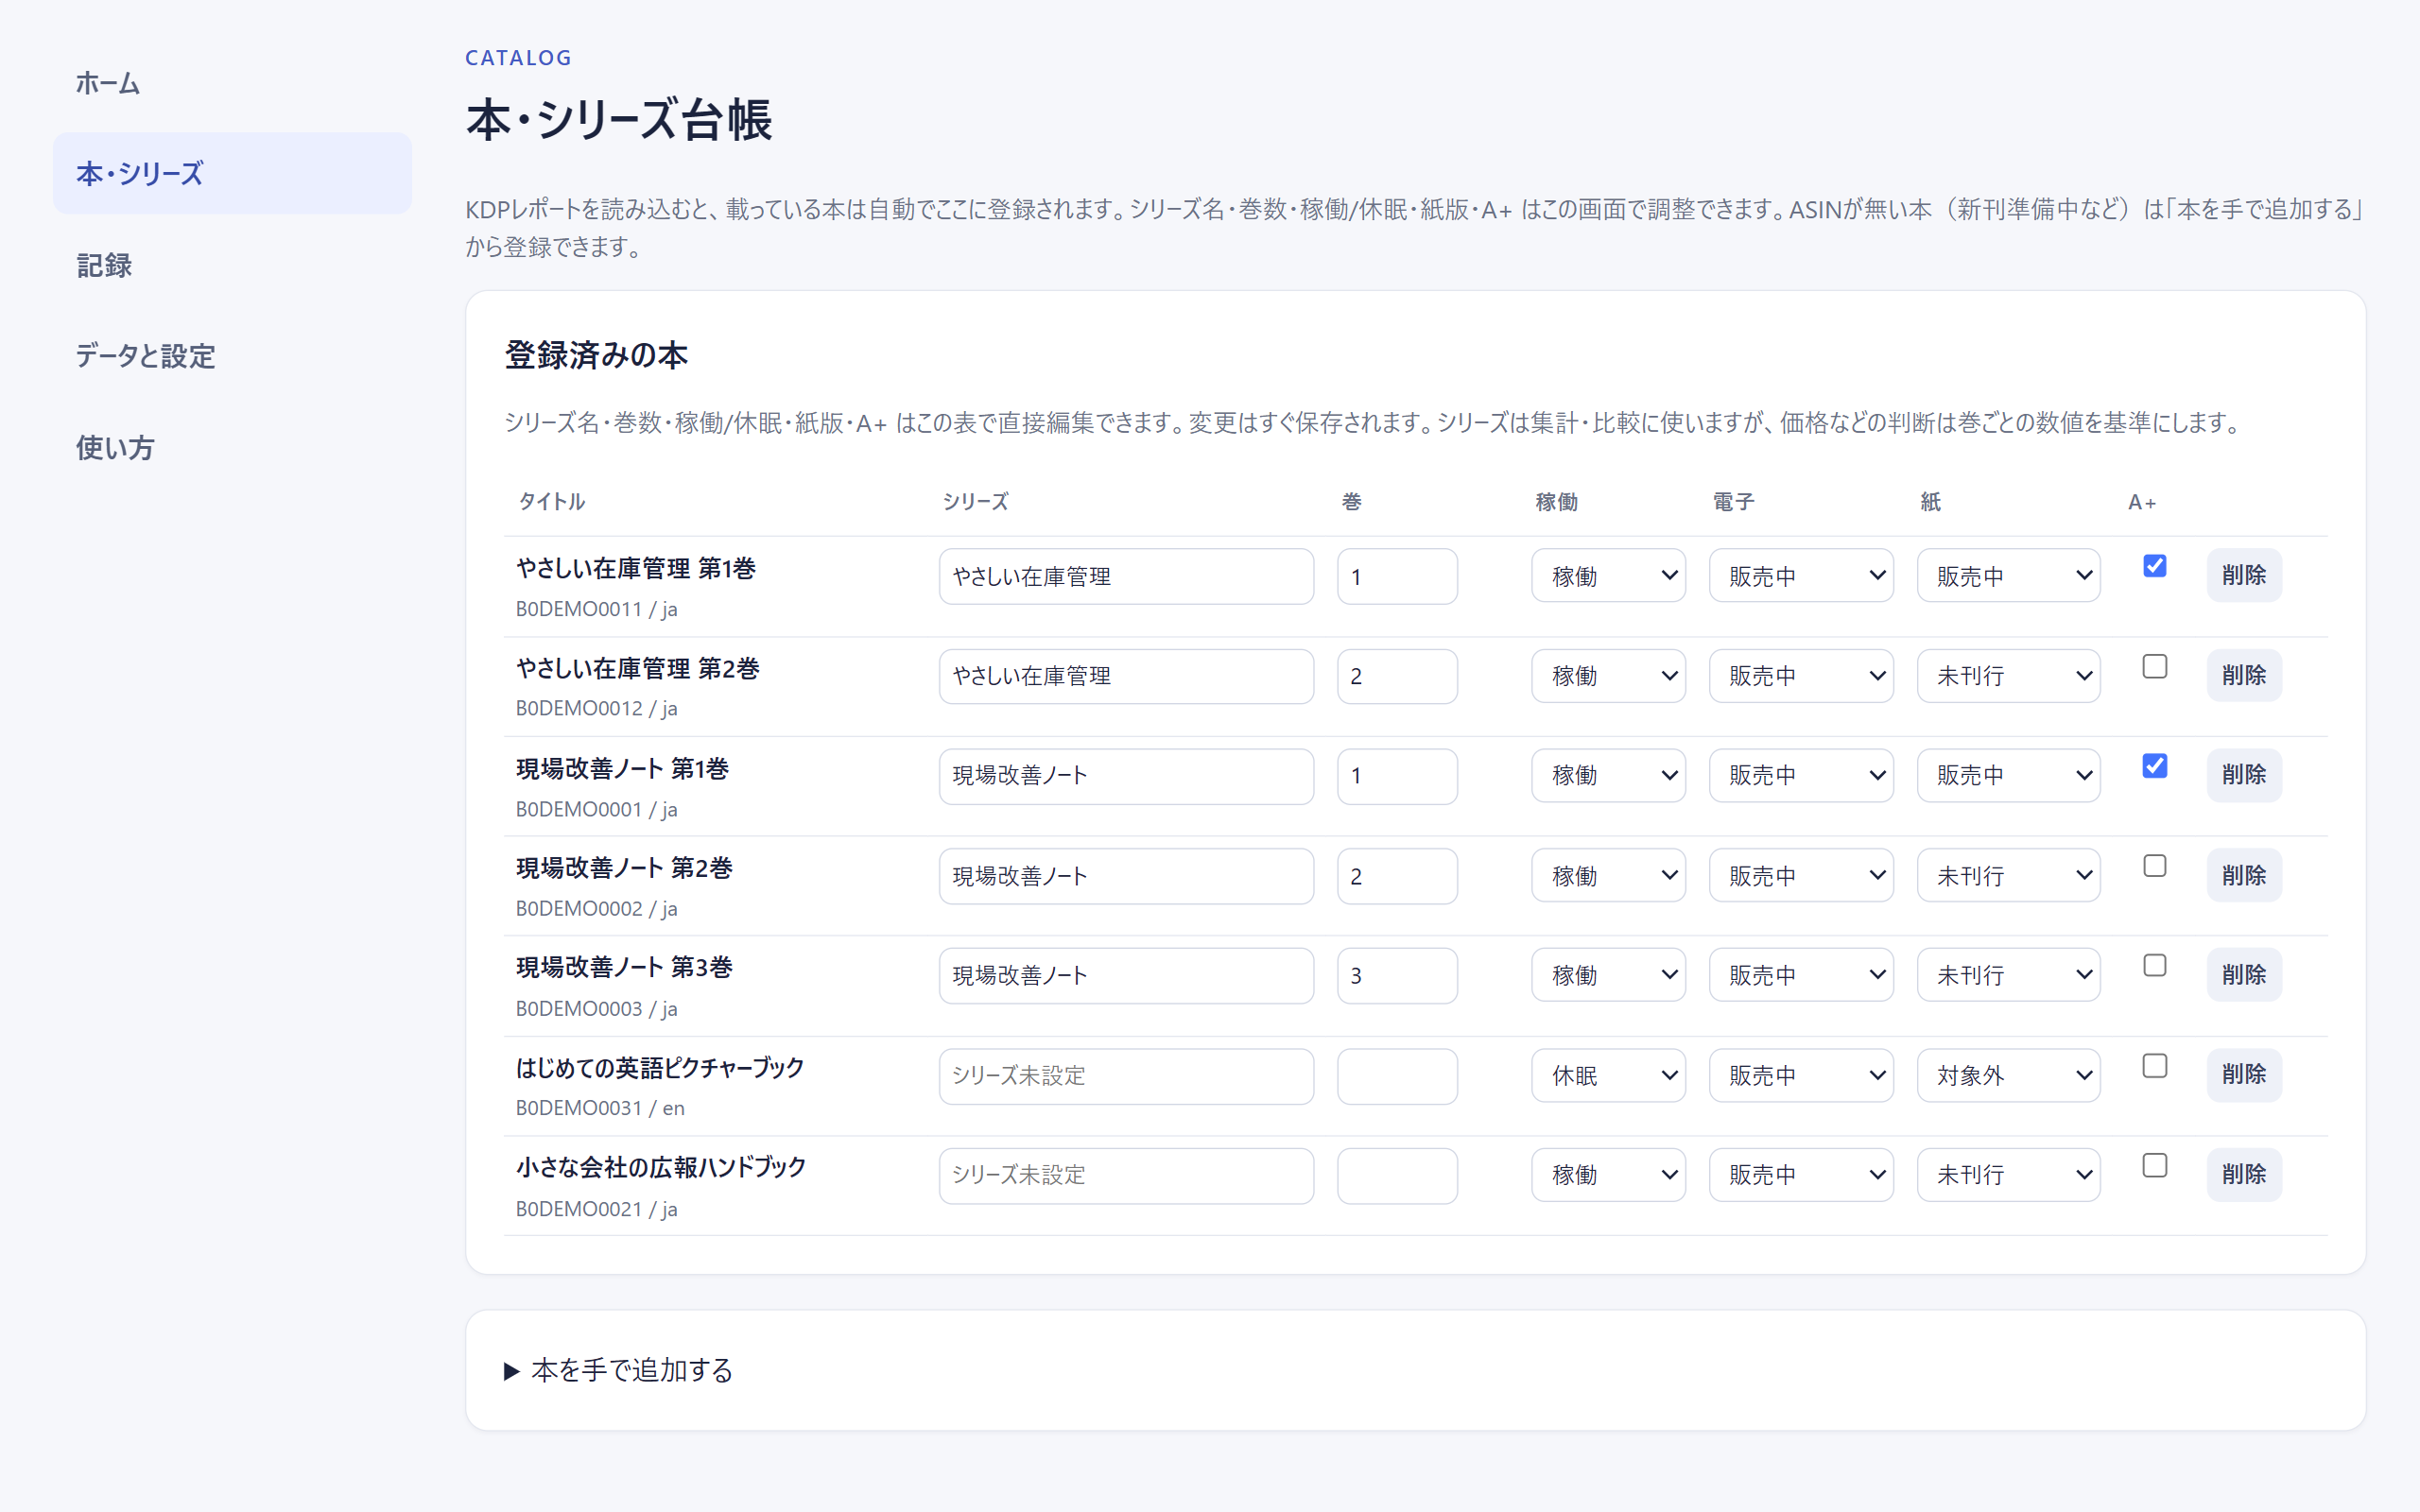Edit series field of 現場改善ノート 第3巻
2420x1512 pixels.
pos(1126,976)
